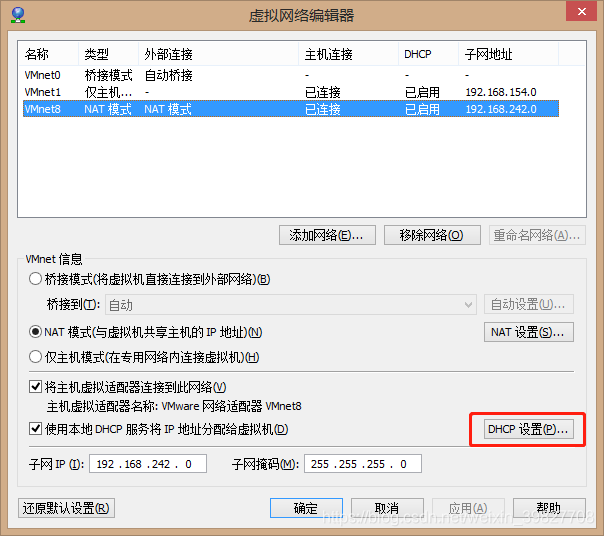This screenshot has height=536, width=604.
Task: Click 已连接 host cell of VMnet8
Action: click(323, 109)
